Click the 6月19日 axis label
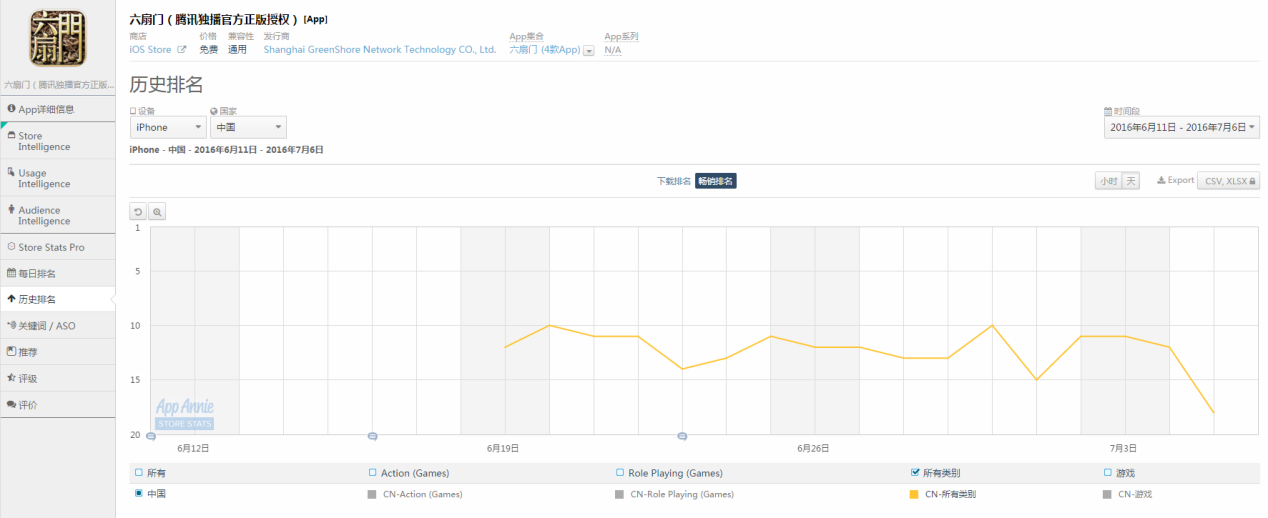Screen dimensions: 1268x518 [502, 448]
